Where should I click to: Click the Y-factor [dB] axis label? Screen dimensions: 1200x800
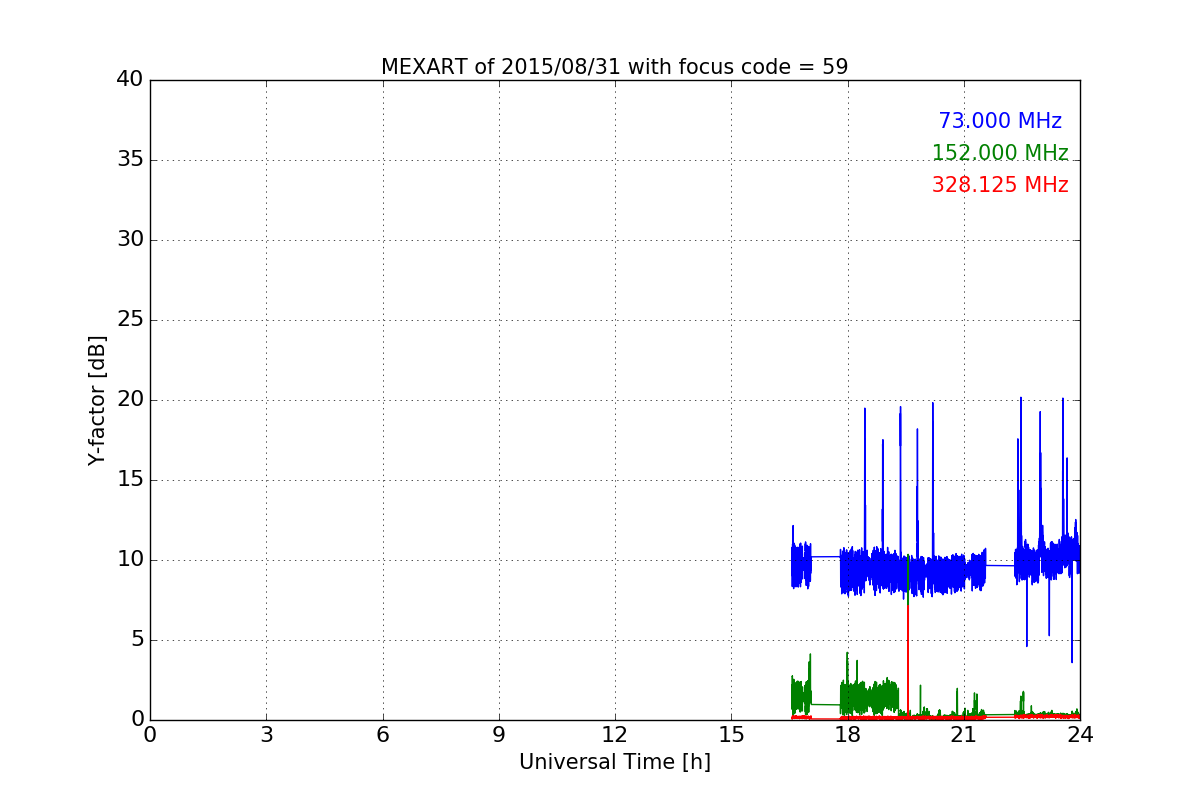pos(97,400)
